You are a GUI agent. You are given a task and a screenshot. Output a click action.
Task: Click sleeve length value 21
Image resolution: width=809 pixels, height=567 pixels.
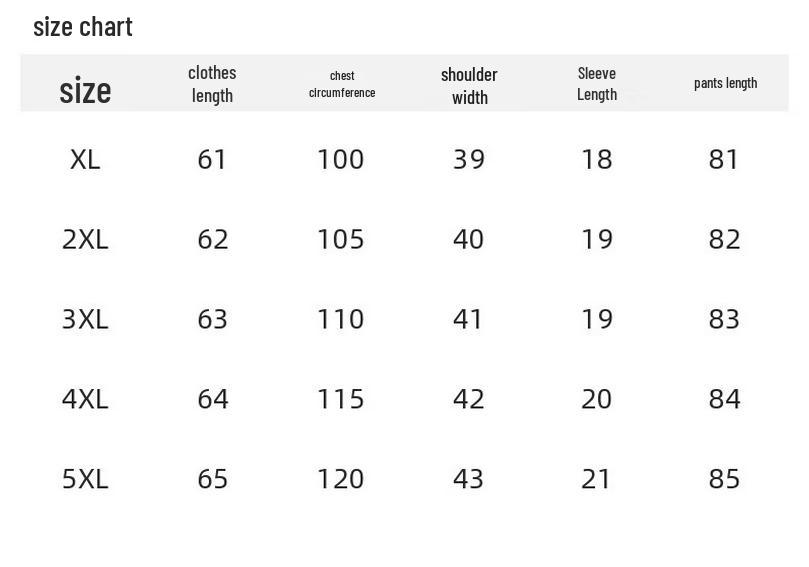click(596, 479)
